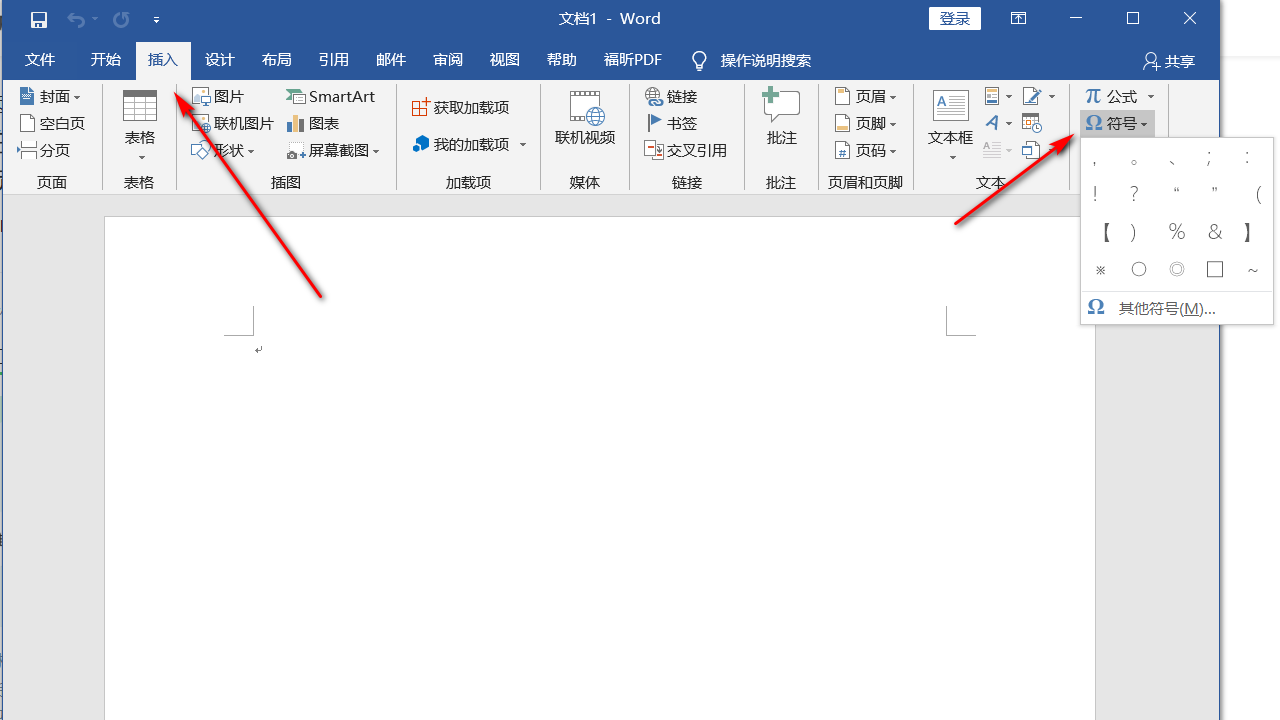This screenshot has width=1280, height=720.
Task: Insert a SmartArt graphic
Action: [331, 97]
